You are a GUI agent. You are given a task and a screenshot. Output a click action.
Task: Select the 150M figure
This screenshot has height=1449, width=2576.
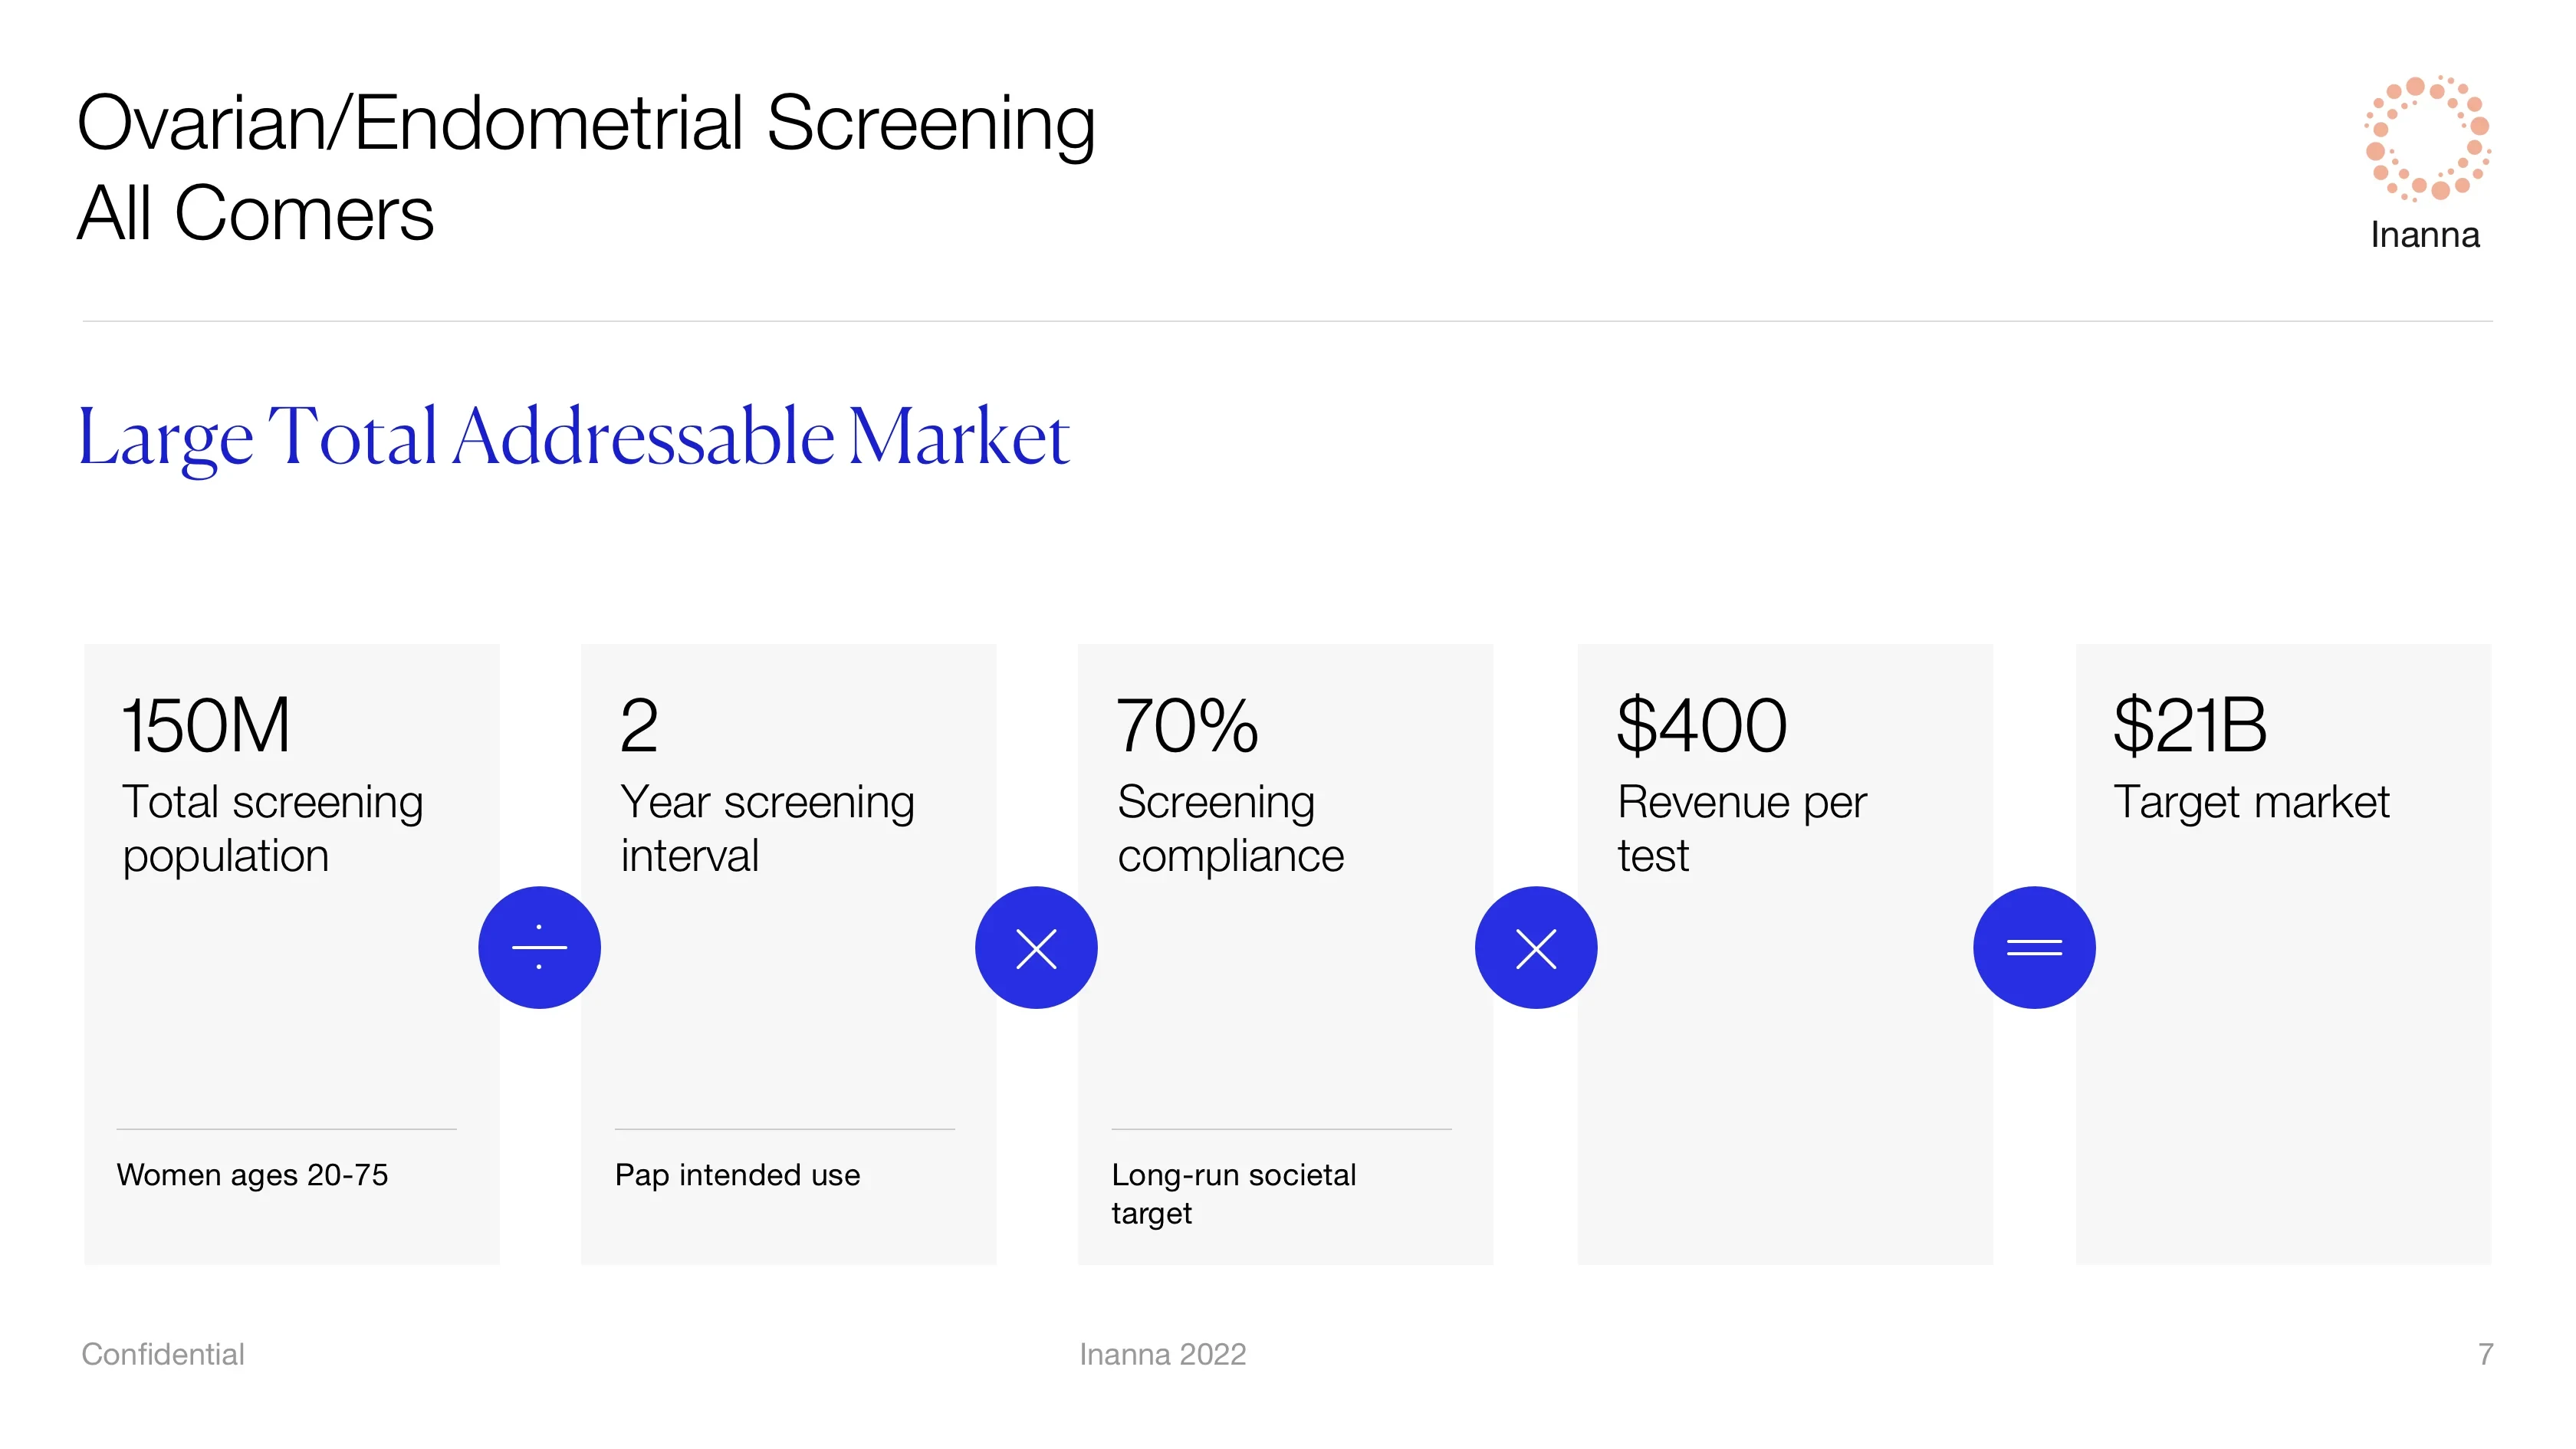click(206, 725)
